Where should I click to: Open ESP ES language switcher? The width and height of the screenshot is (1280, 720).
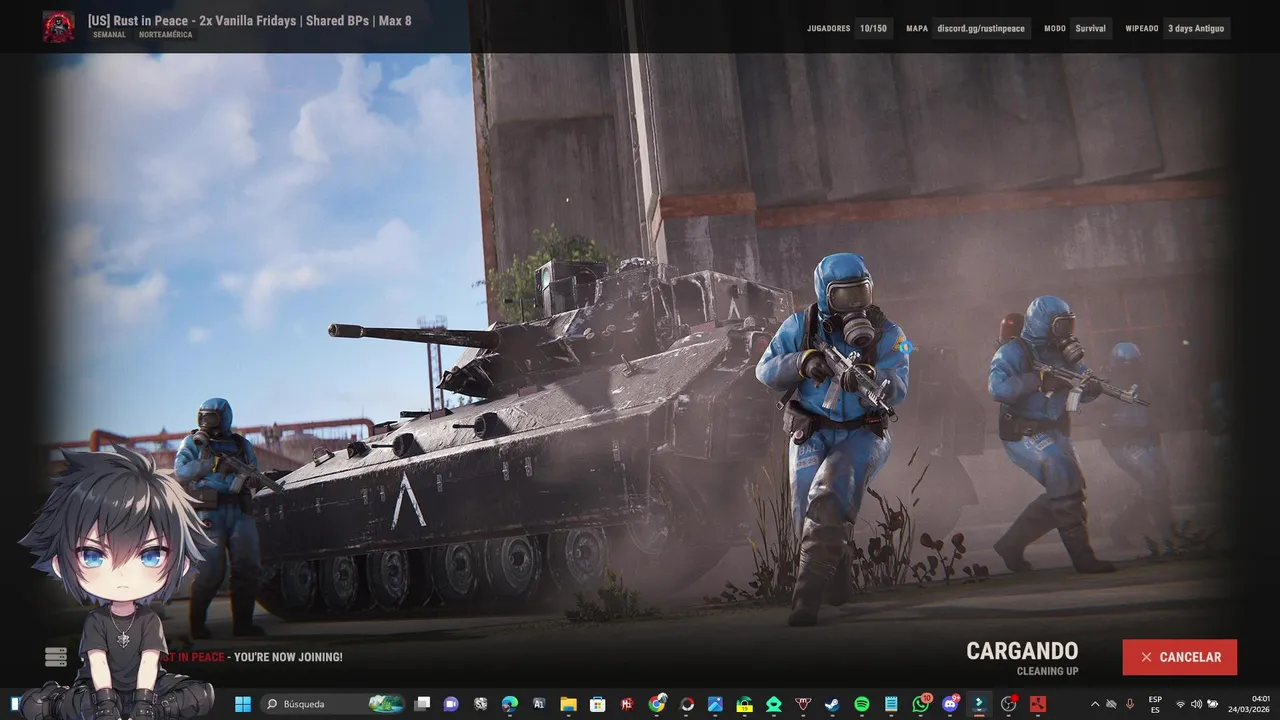tap(1155, 704)
